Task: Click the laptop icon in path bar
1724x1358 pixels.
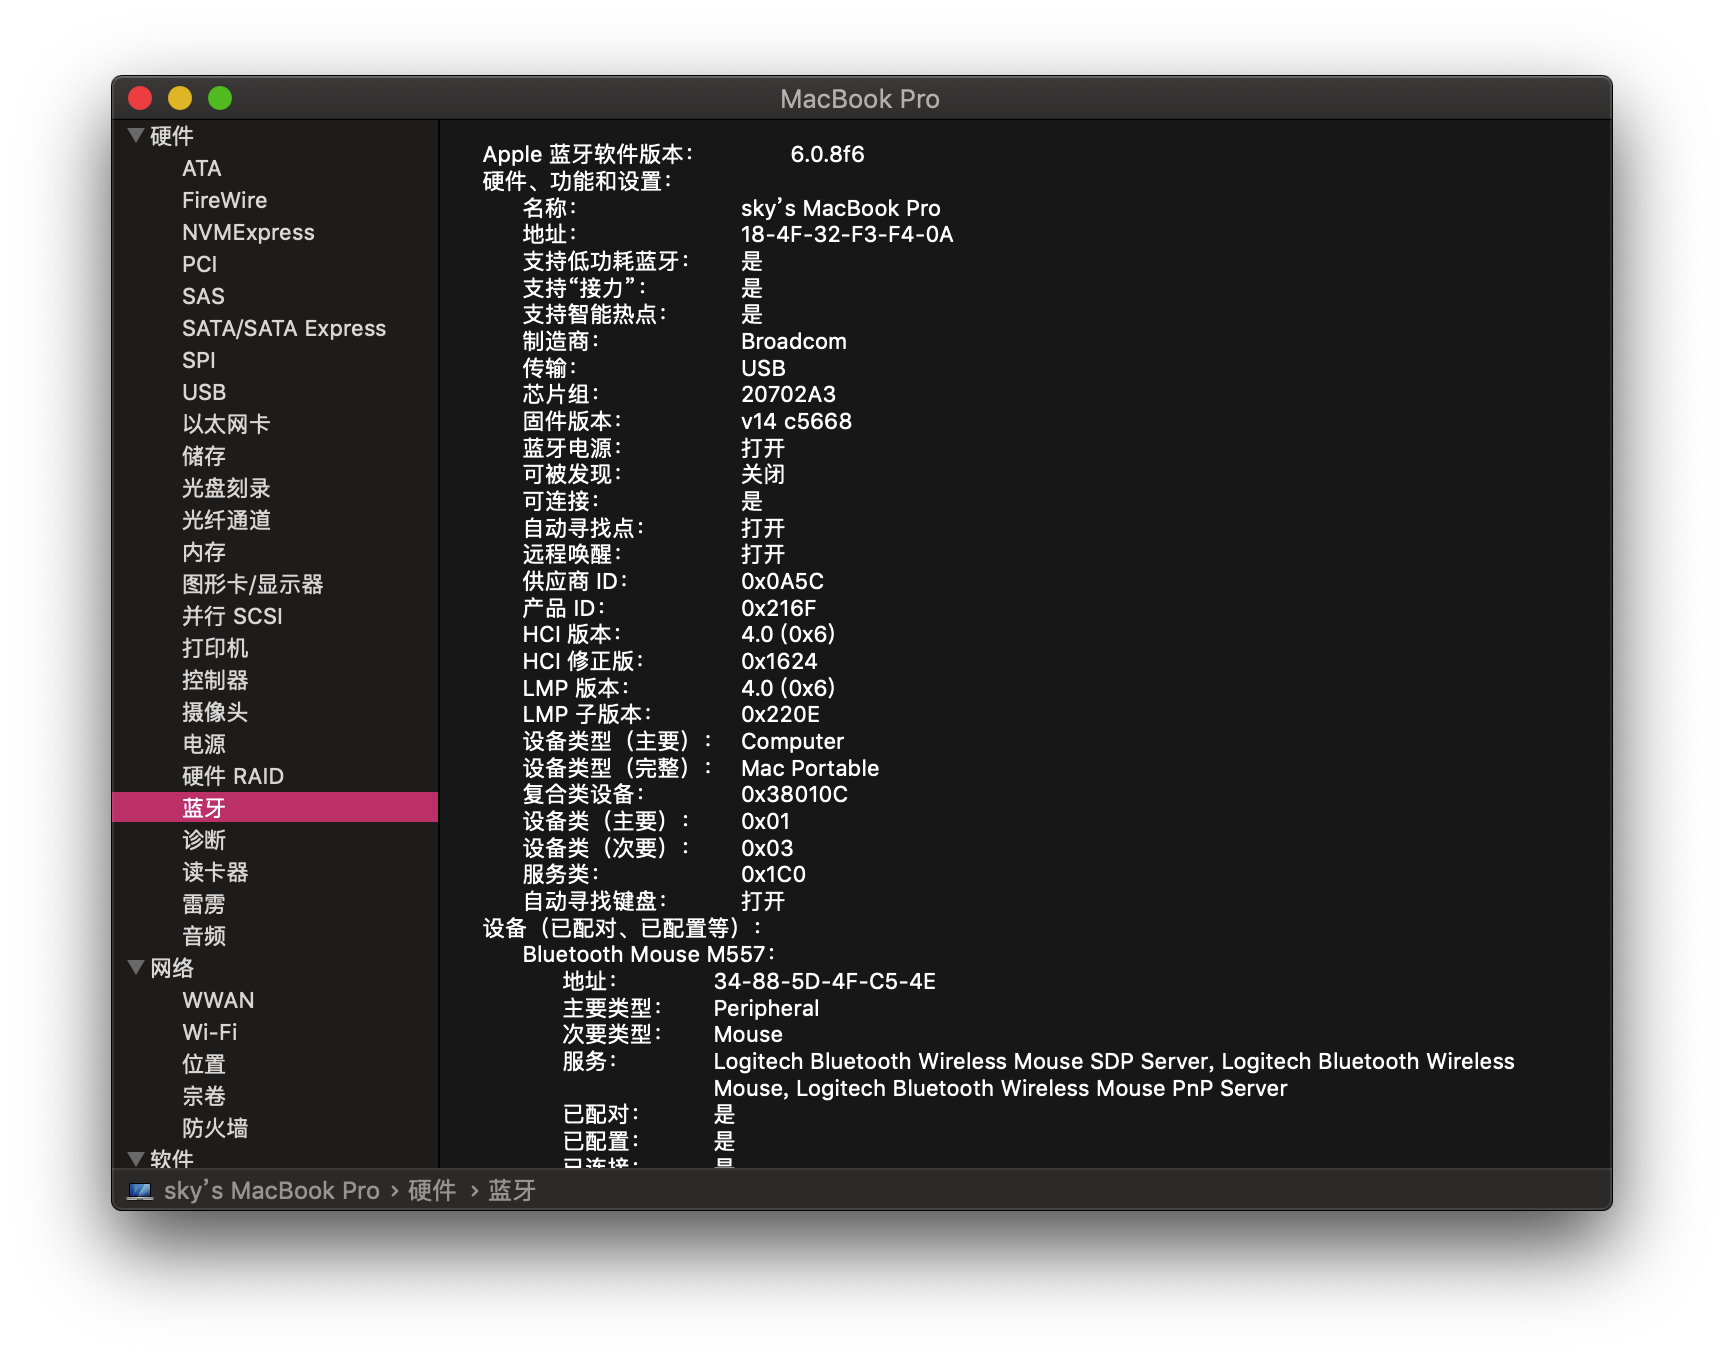Action: click(141, 1190)
